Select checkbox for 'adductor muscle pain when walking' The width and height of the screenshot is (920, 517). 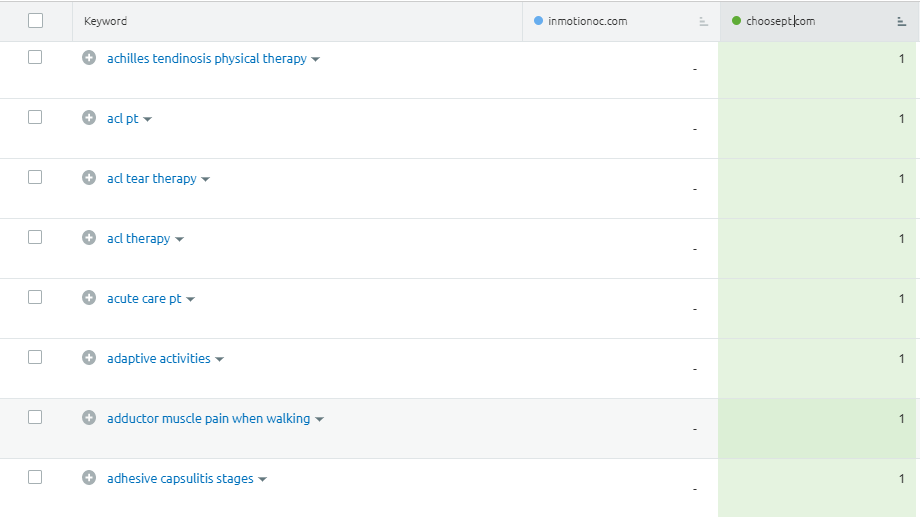point(35,417)
